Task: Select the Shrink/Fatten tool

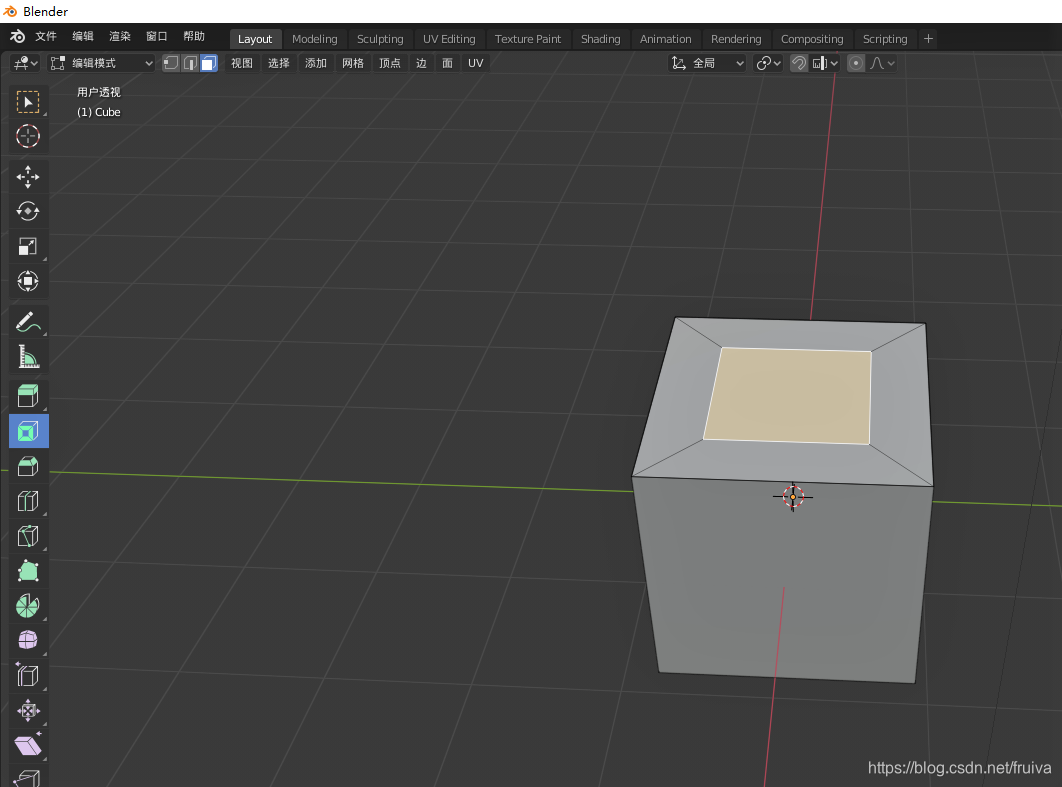Action: tap(28, 710)
